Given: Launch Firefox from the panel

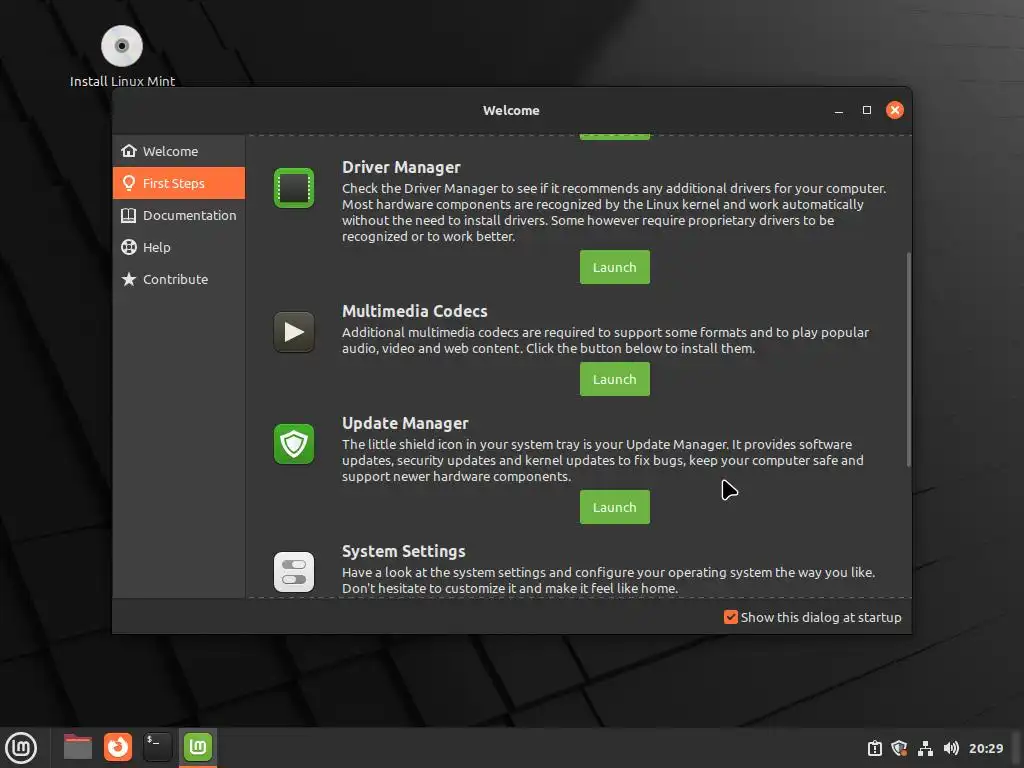Looking at the screenshot, I should click(118, 747).
